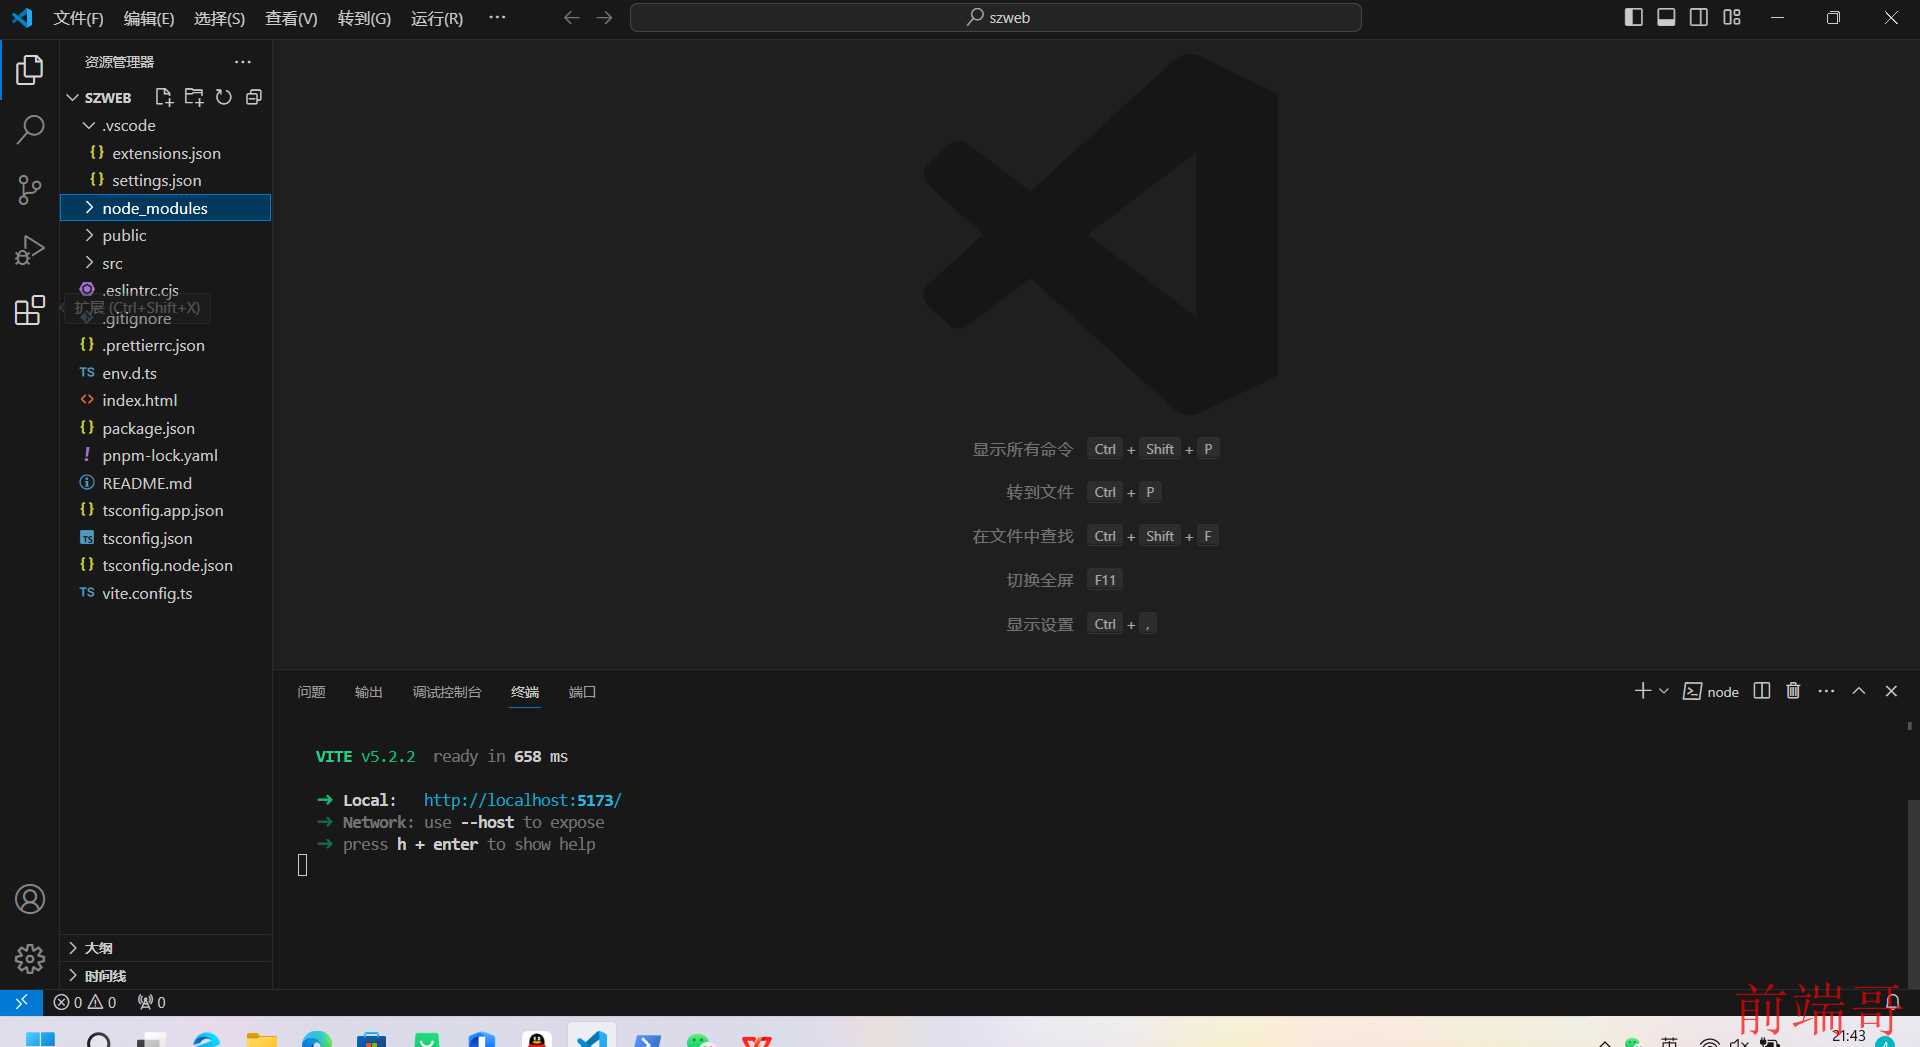
Task: Toggle the bottom panel visibility
Action: click(1666, 18)
